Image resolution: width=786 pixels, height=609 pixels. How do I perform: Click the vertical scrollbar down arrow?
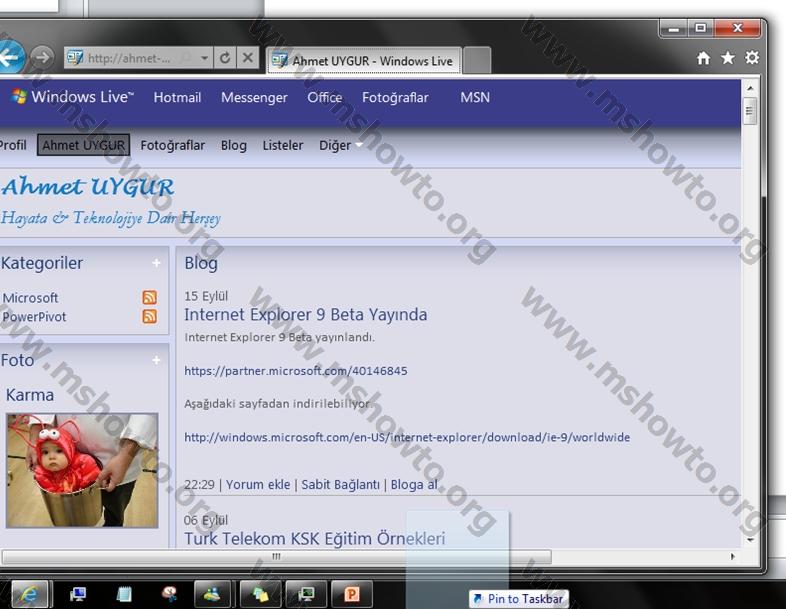click(x=750, y=540)
